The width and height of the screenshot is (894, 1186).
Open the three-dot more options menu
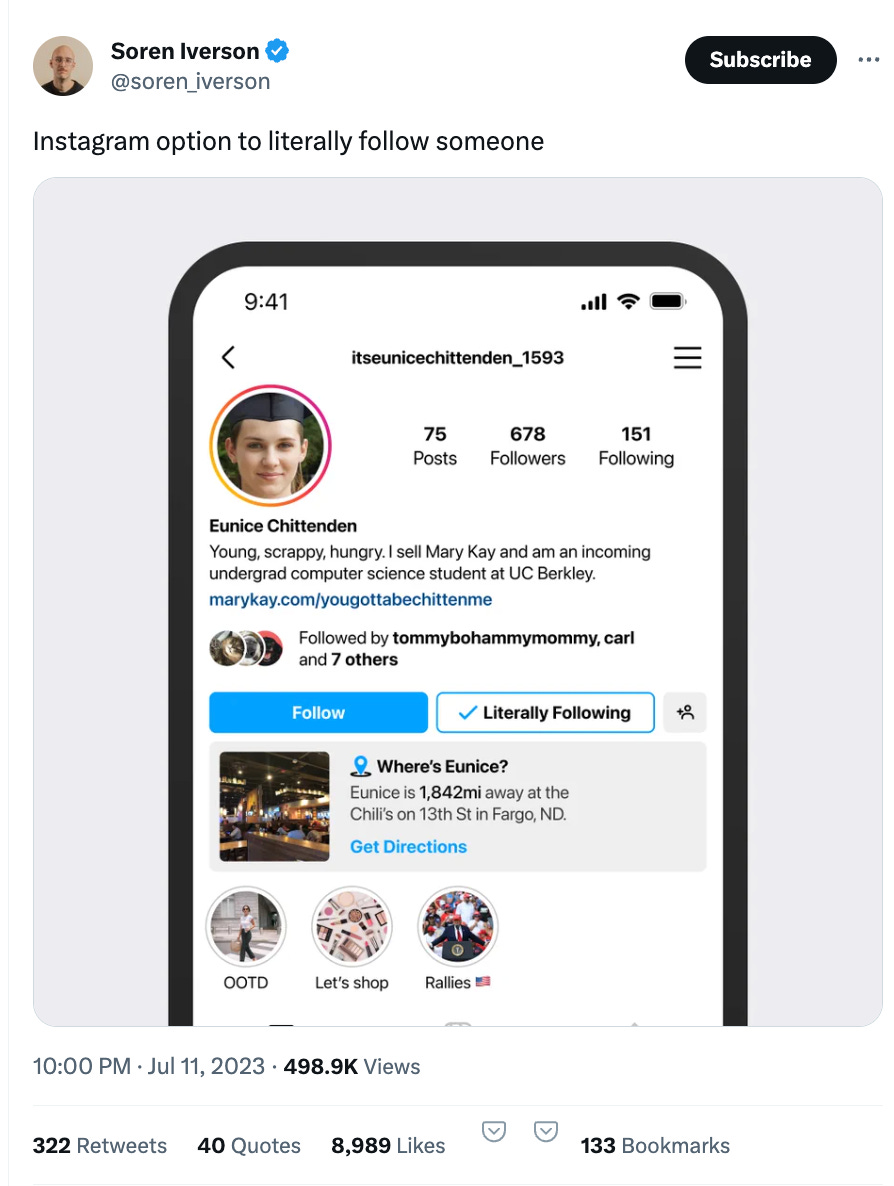click(868, 60)
